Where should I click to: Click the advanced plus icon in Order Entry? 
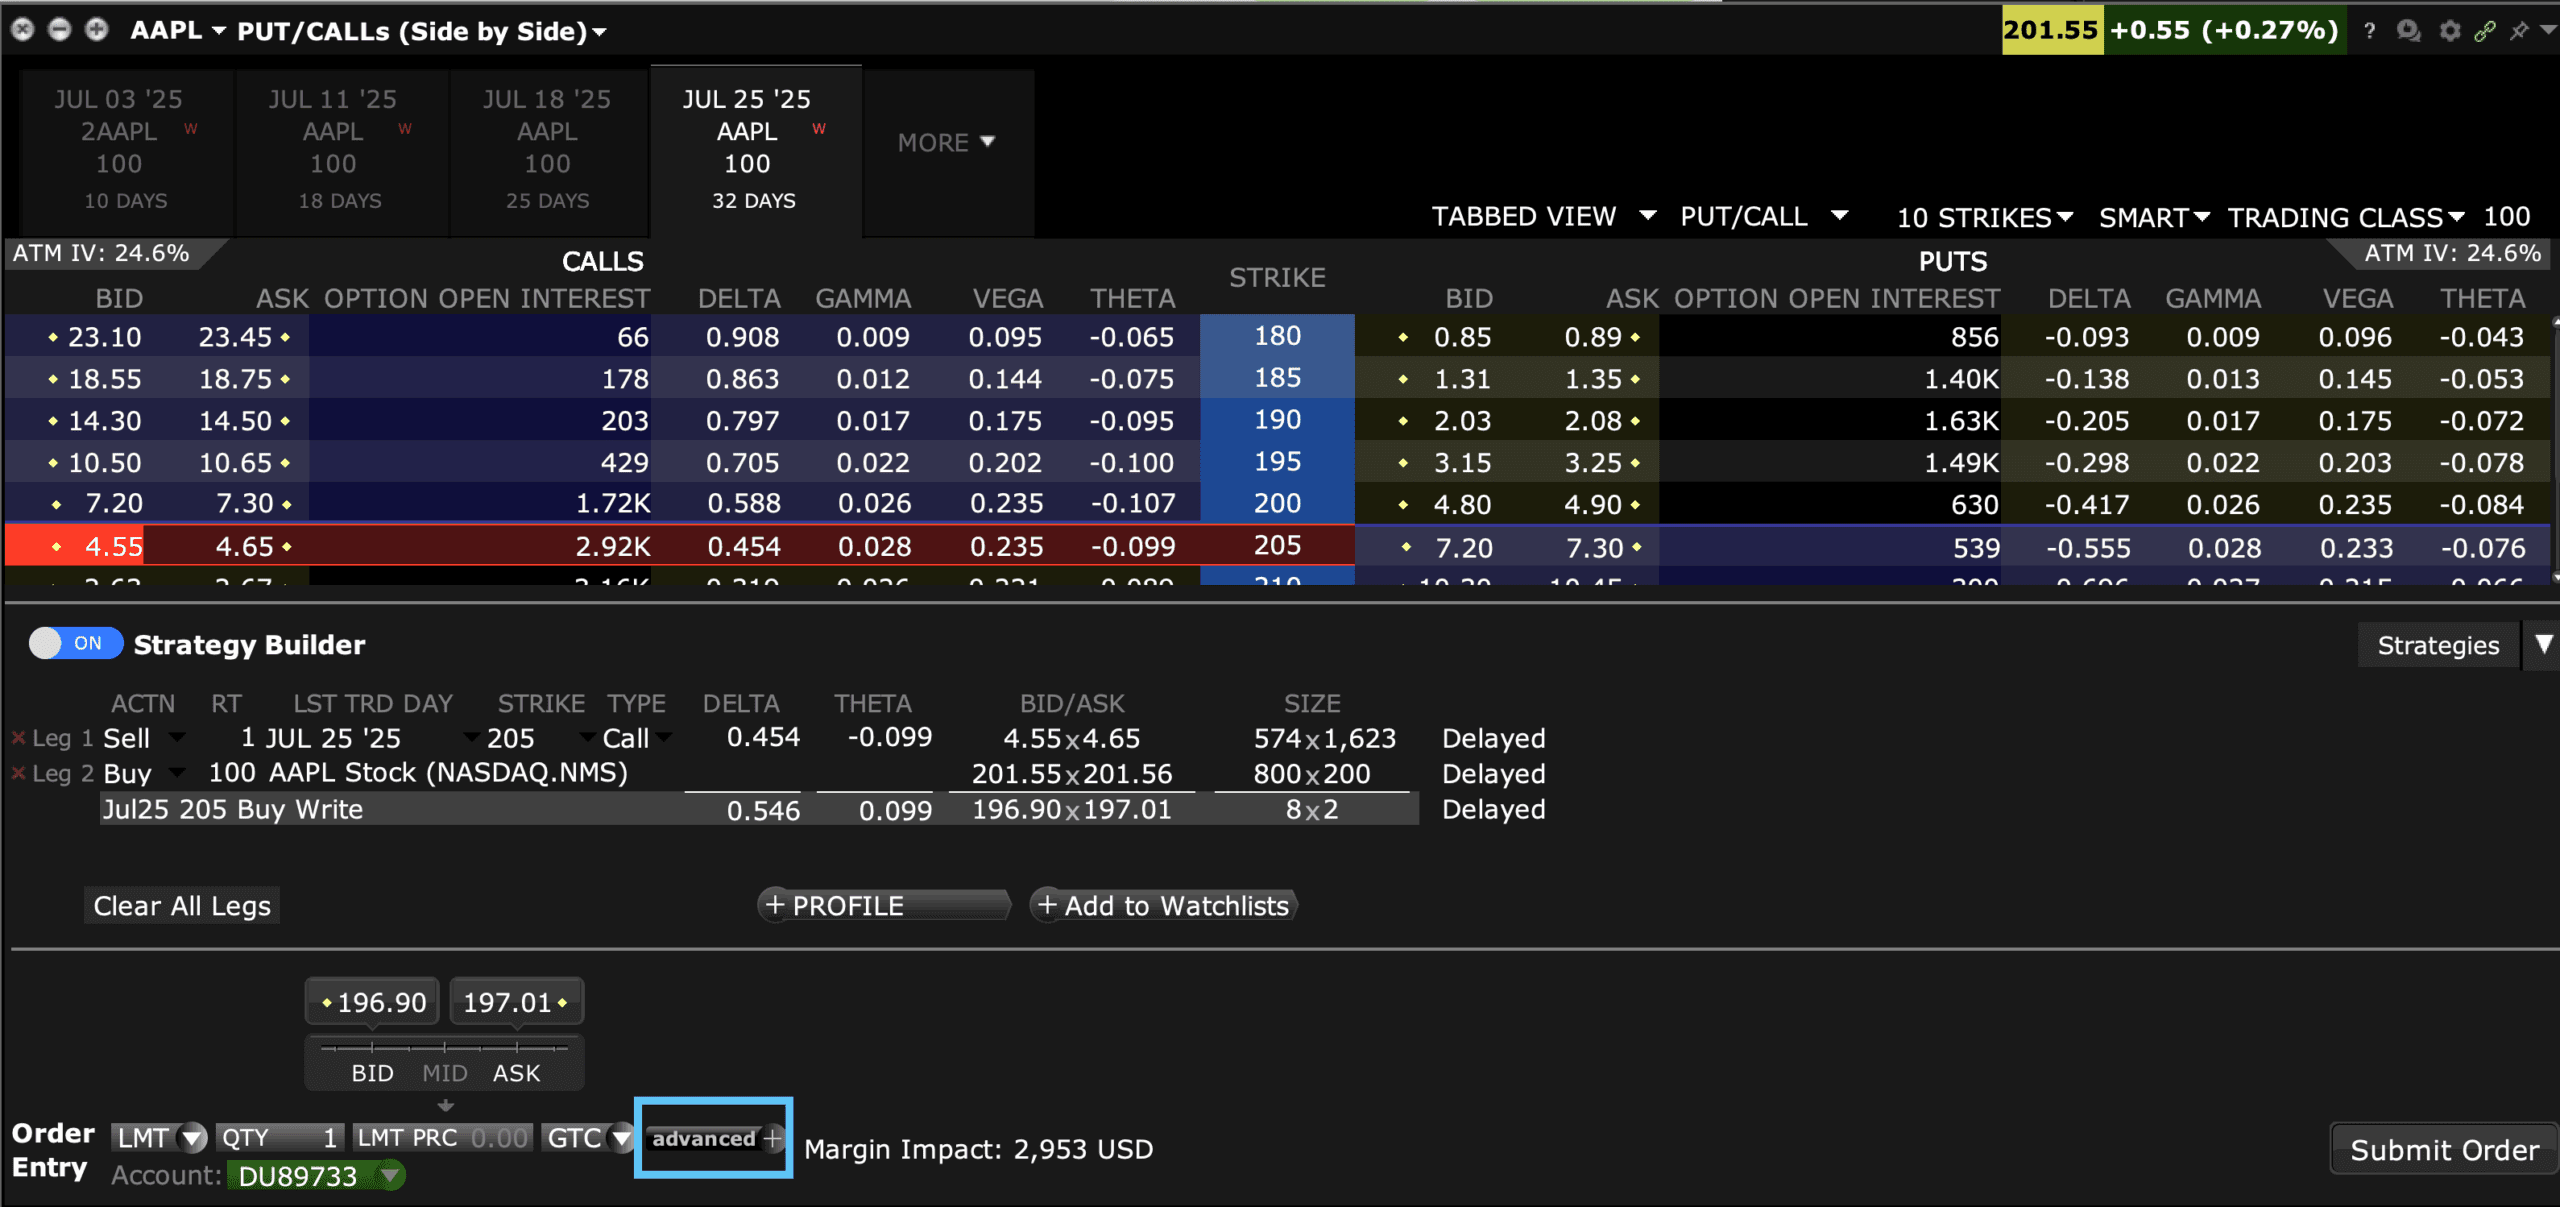coord(772,1138)
